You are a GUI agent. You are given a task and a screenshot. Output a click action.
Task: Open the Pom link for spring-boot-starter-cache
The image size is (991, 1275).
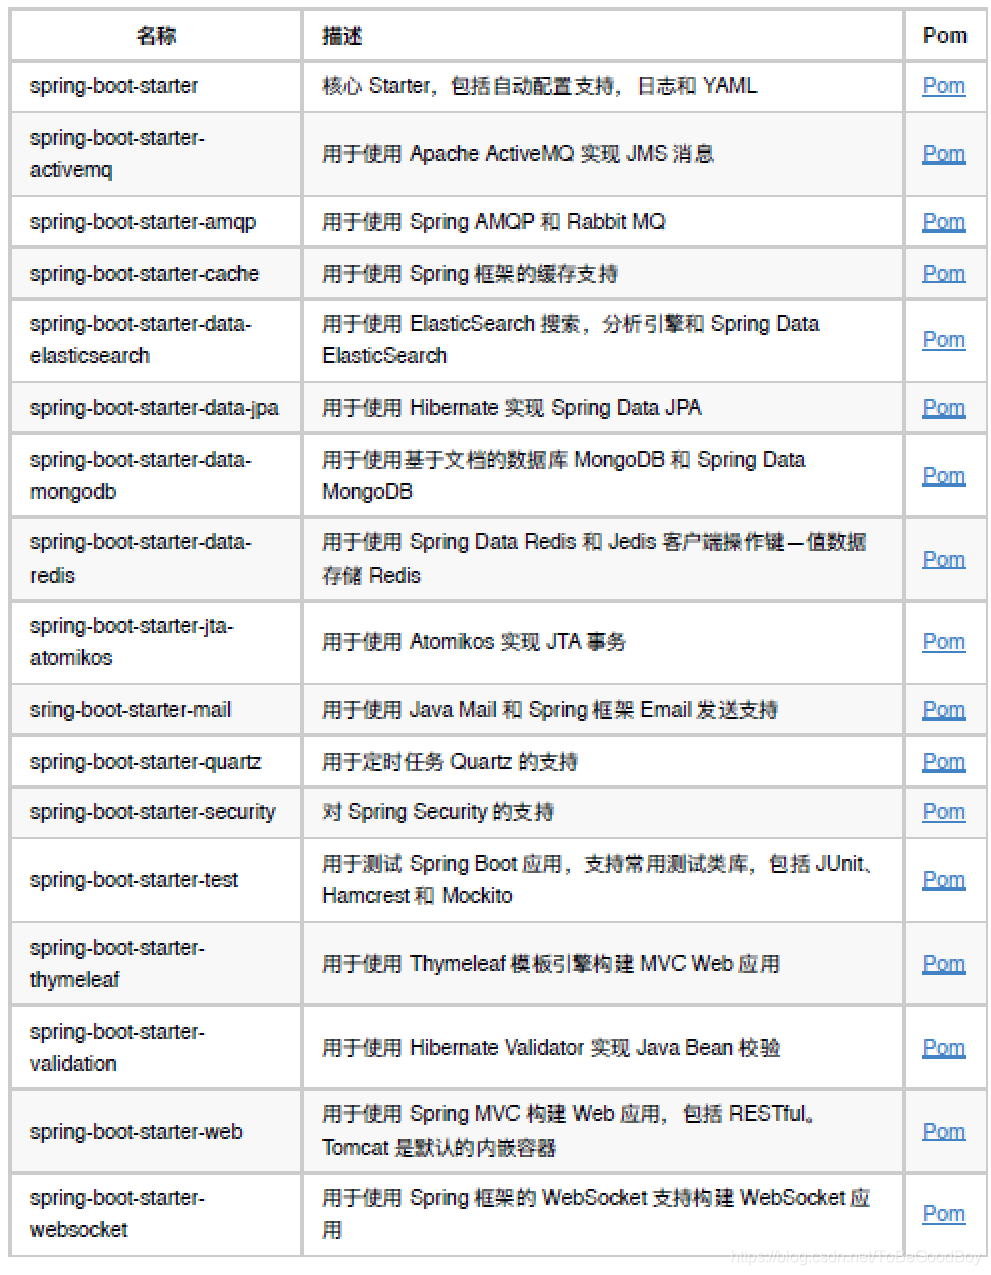click(x=943, y=274)
